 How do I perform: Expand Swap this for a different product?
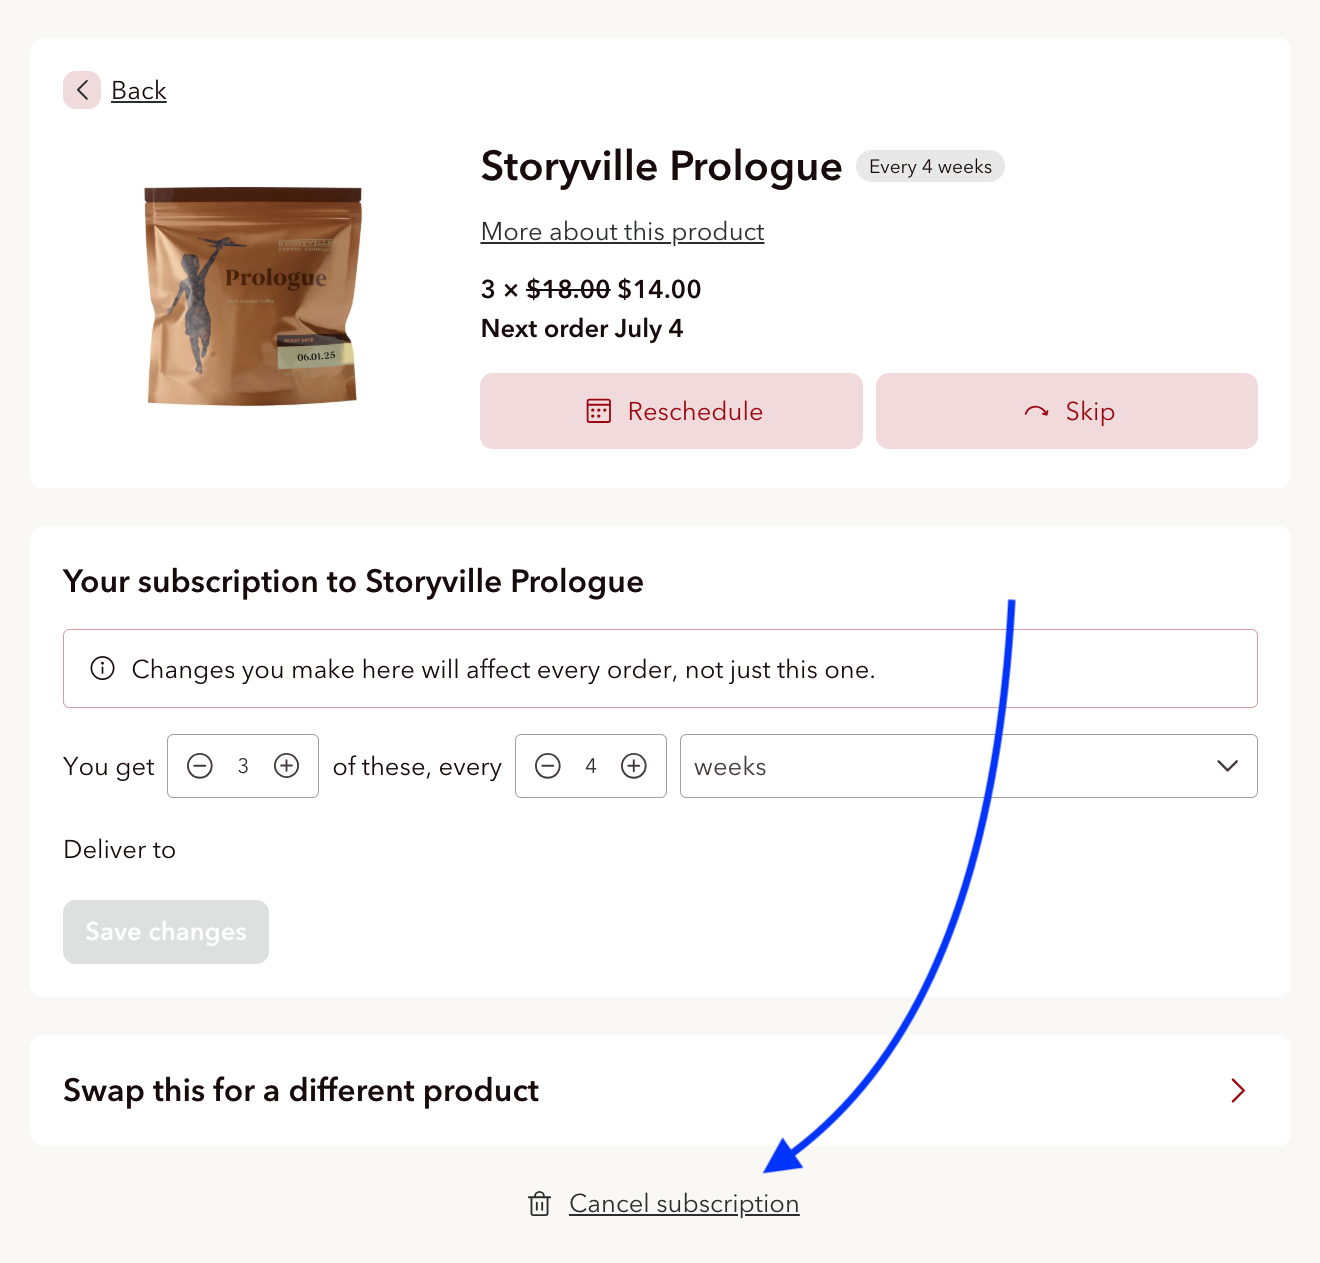660,1090
